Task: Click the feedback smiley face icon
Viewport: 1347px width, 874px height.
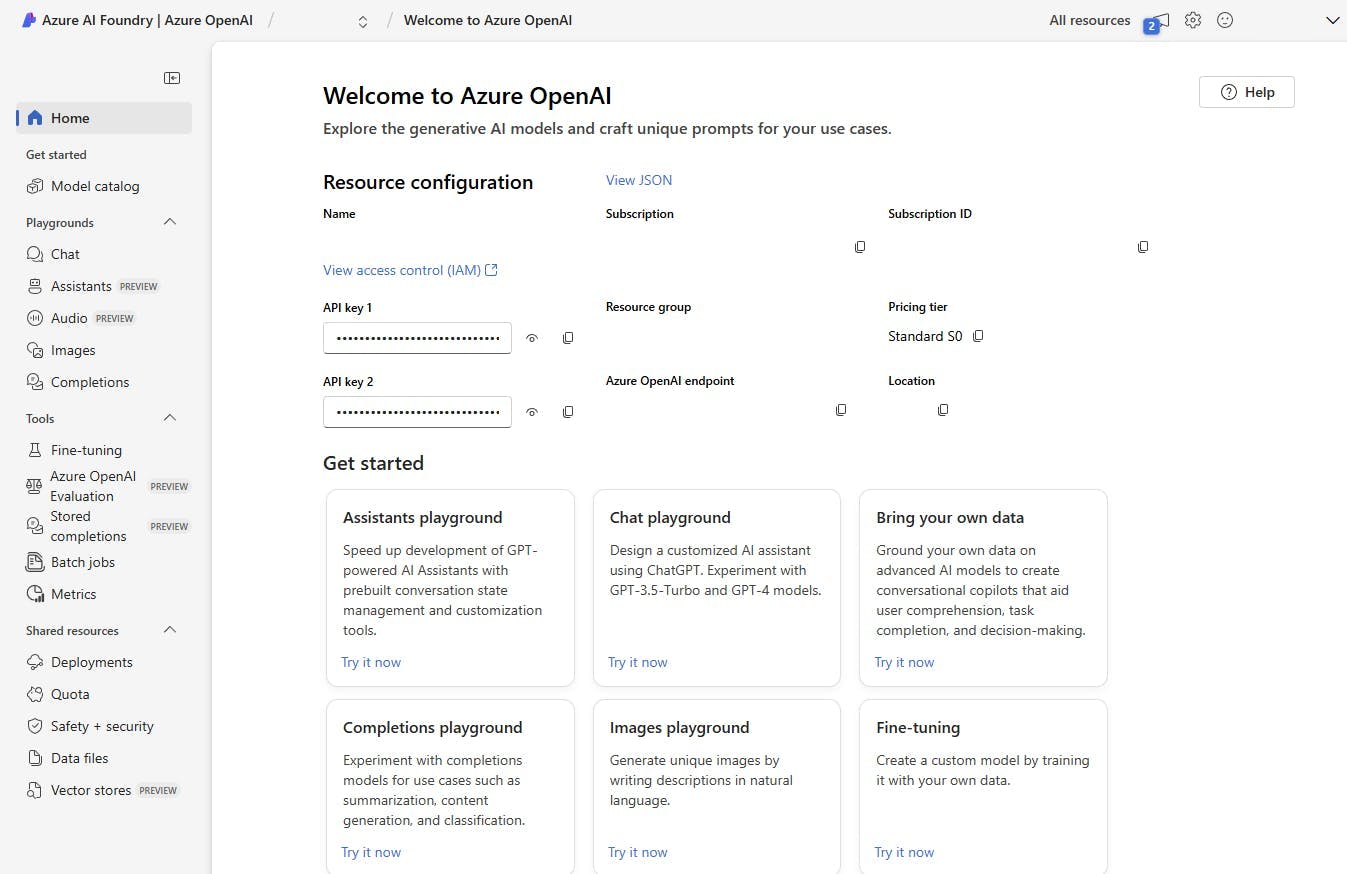Action: pyautogui.click(x=1225, y=20)
